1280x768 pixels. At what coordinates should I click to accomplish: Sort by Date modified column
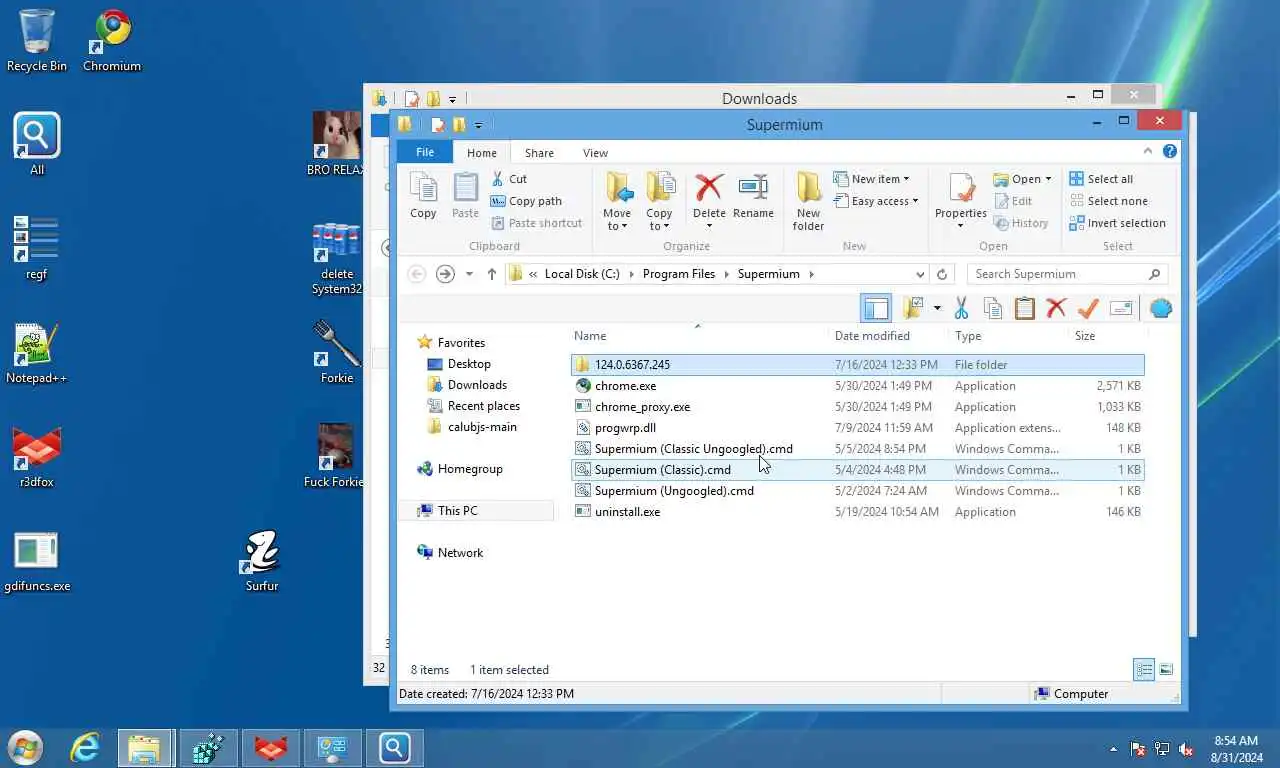tap(872, 336)
